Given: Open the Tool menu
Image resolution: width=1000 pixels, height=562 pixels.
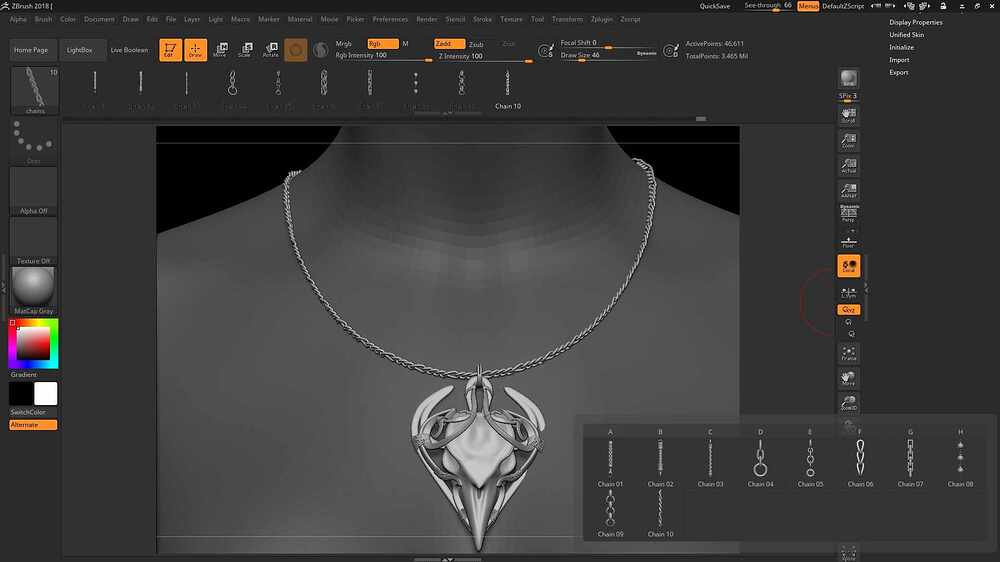Looking at the screenshot, I should click(x=537, y=19).
